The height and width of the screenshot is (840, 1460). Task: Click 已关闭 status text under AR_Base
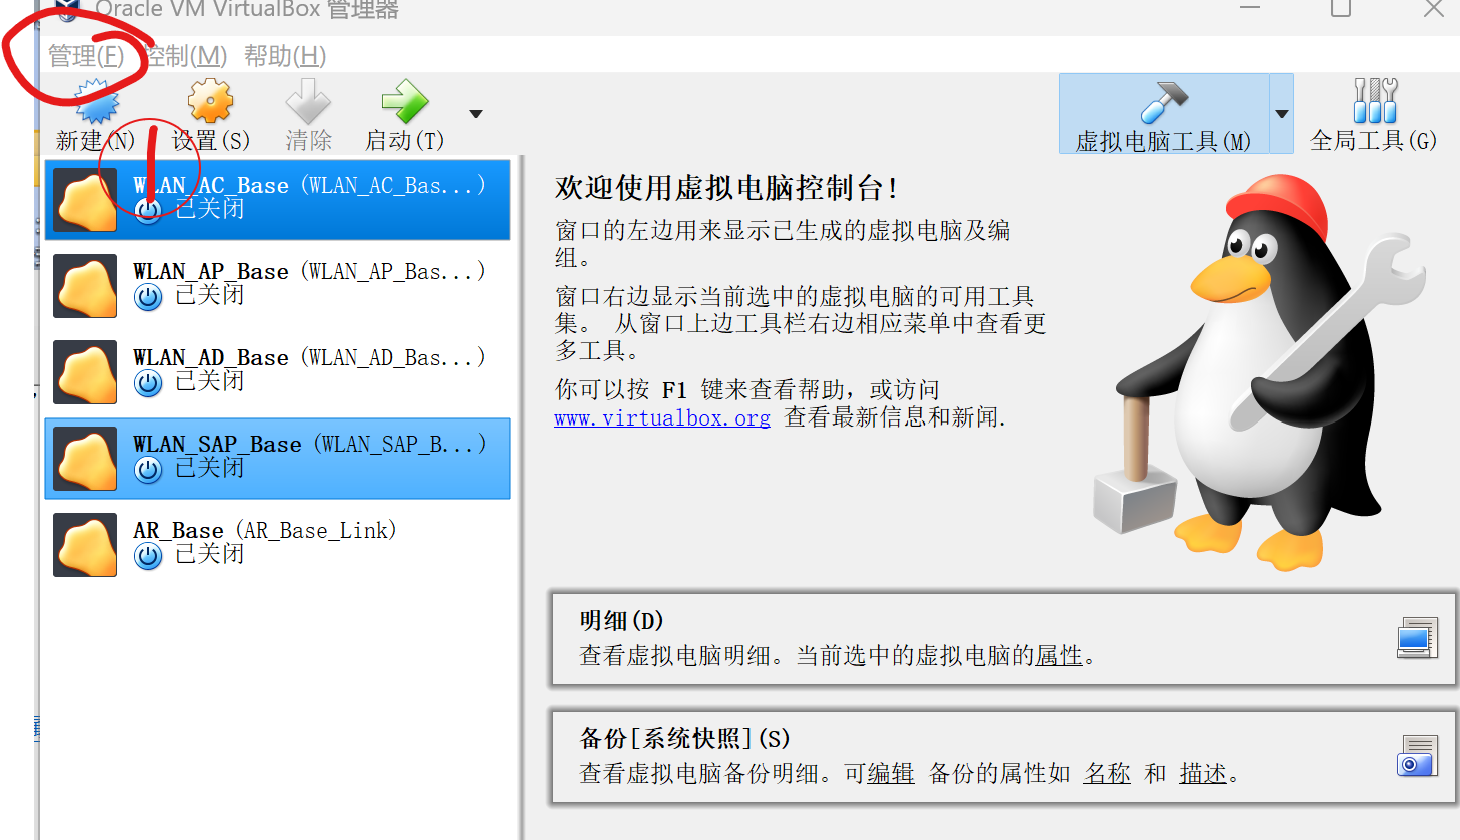tap(209, 554)
